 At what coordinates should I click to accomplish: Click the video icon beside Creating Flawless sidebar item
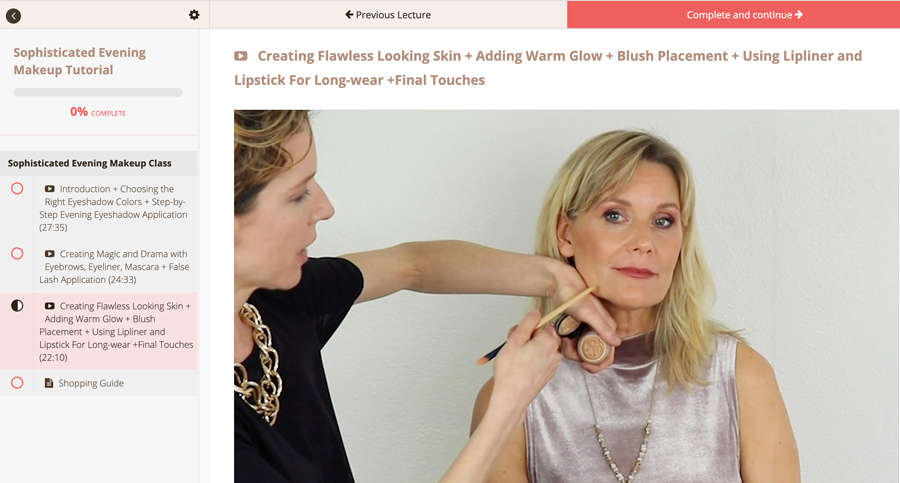coord(50,306)
